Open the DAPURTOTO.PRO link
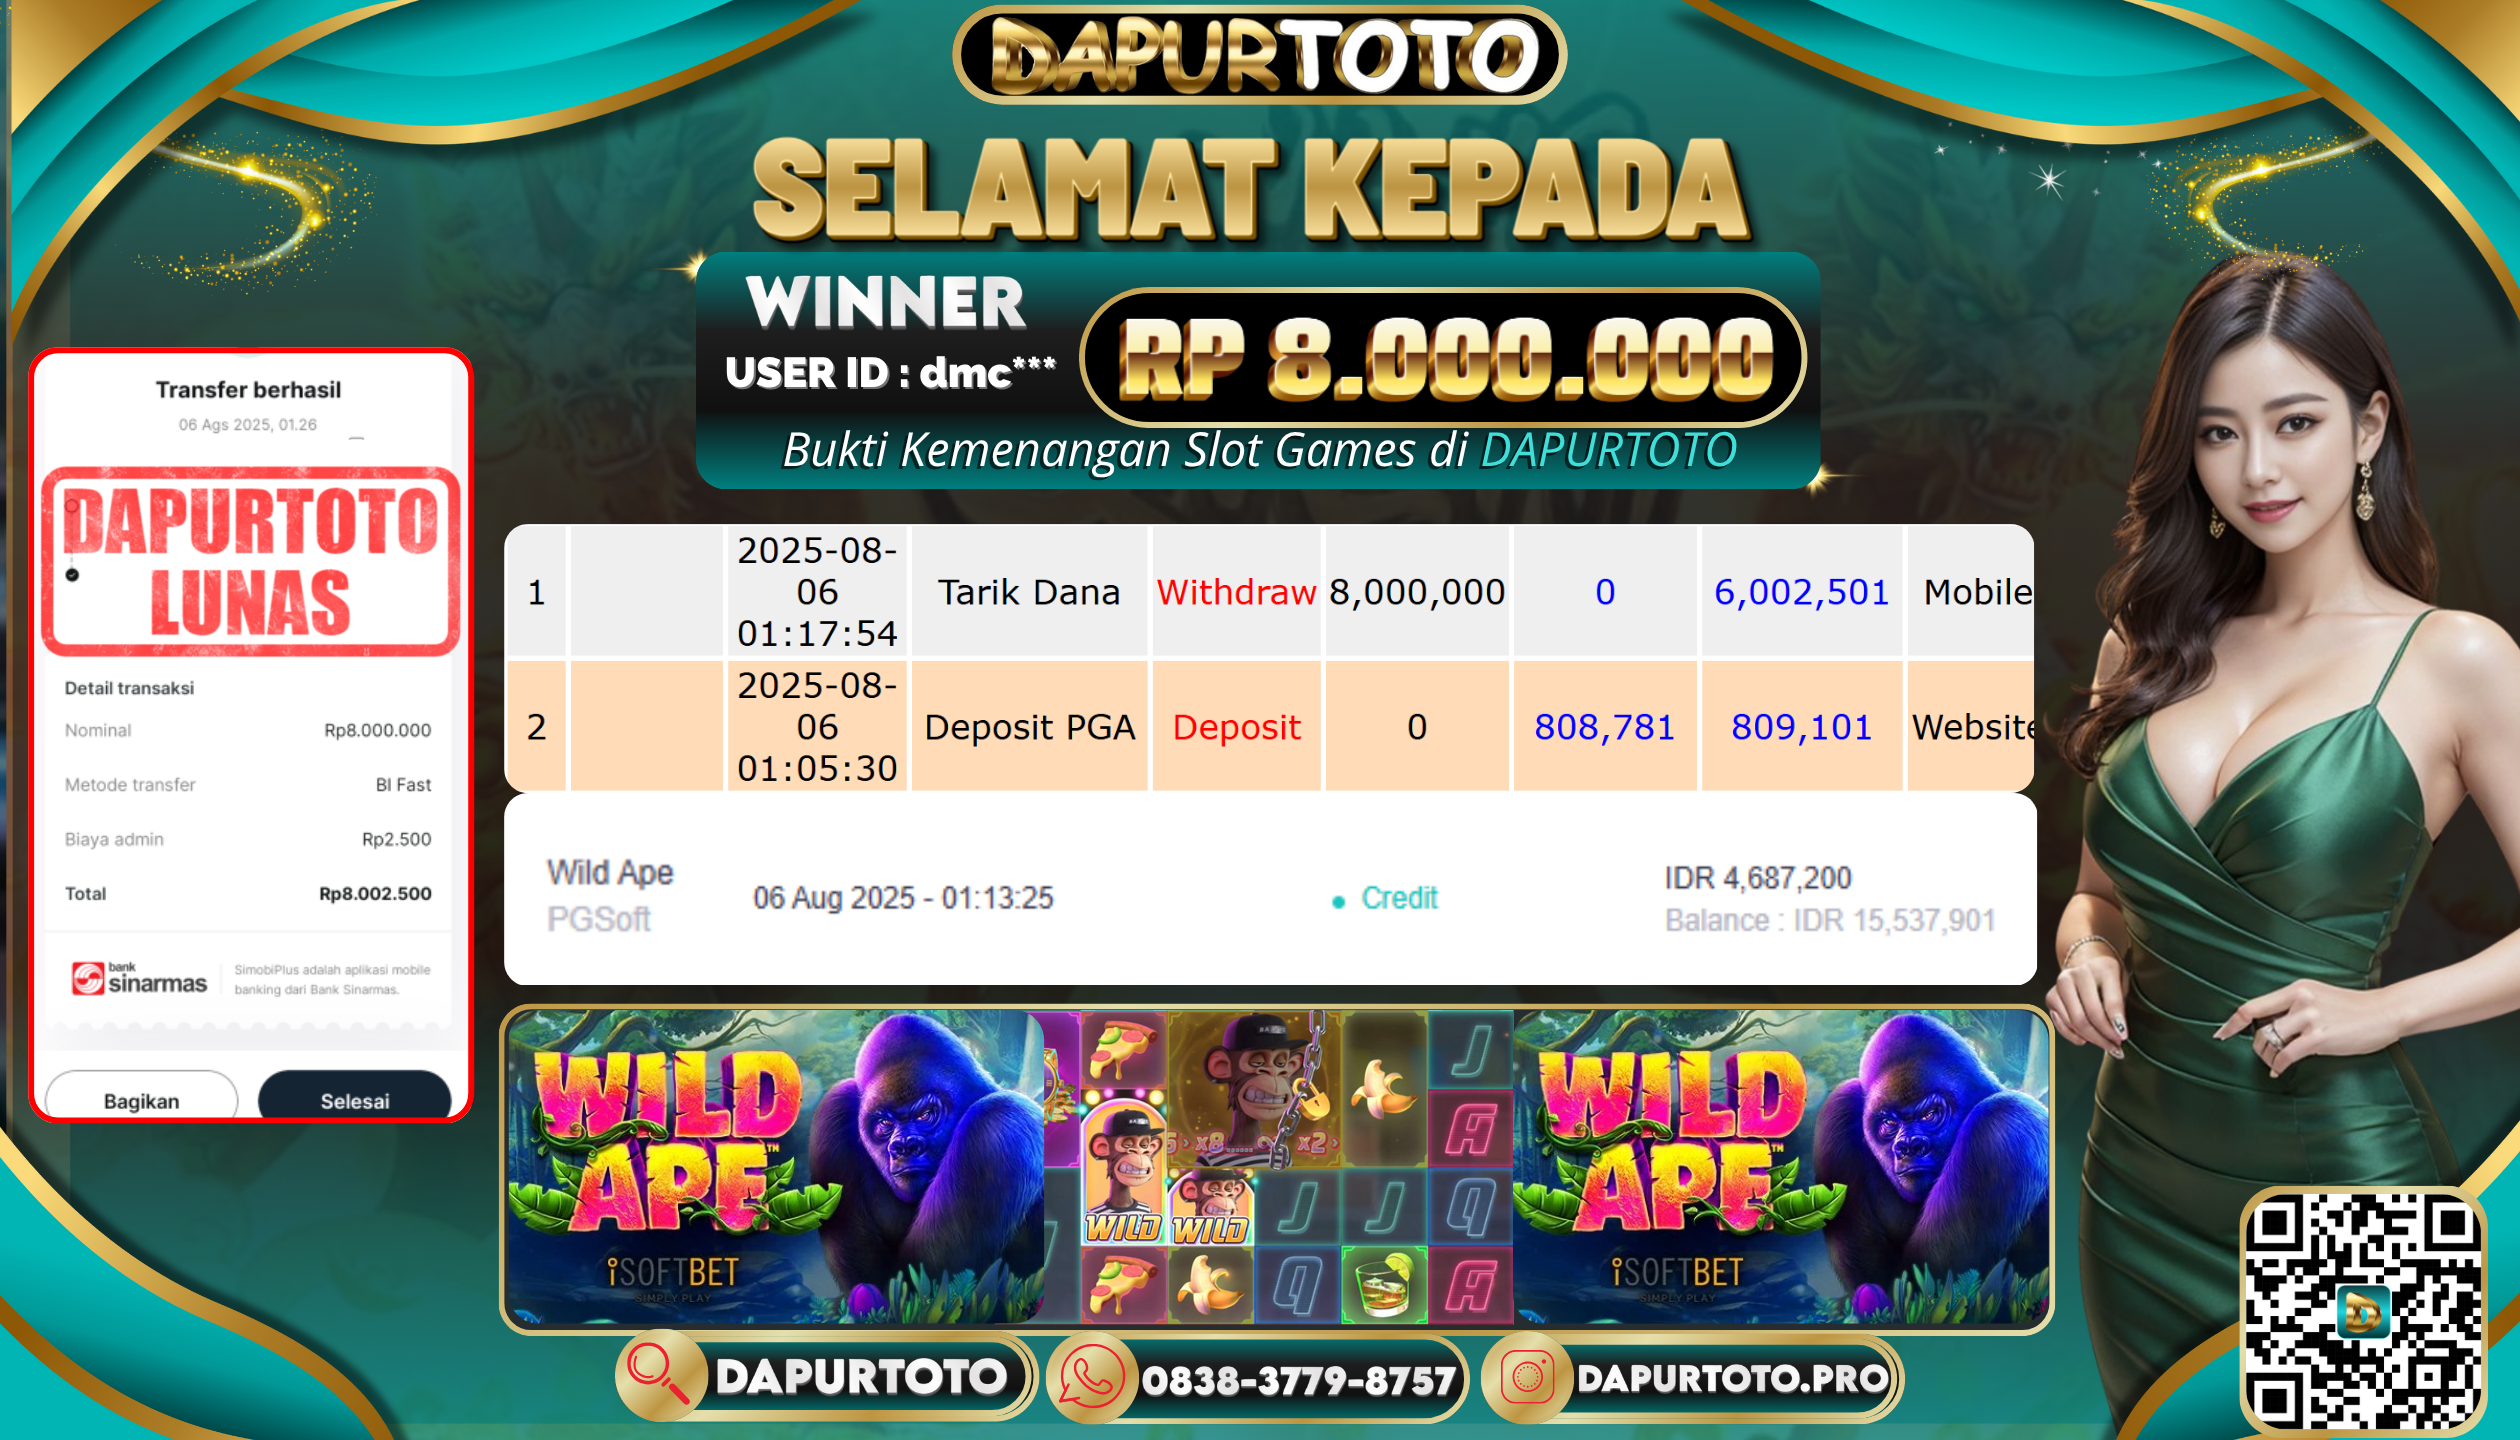Viewport: 2520px width, 1440px height. [1732, 1378]
